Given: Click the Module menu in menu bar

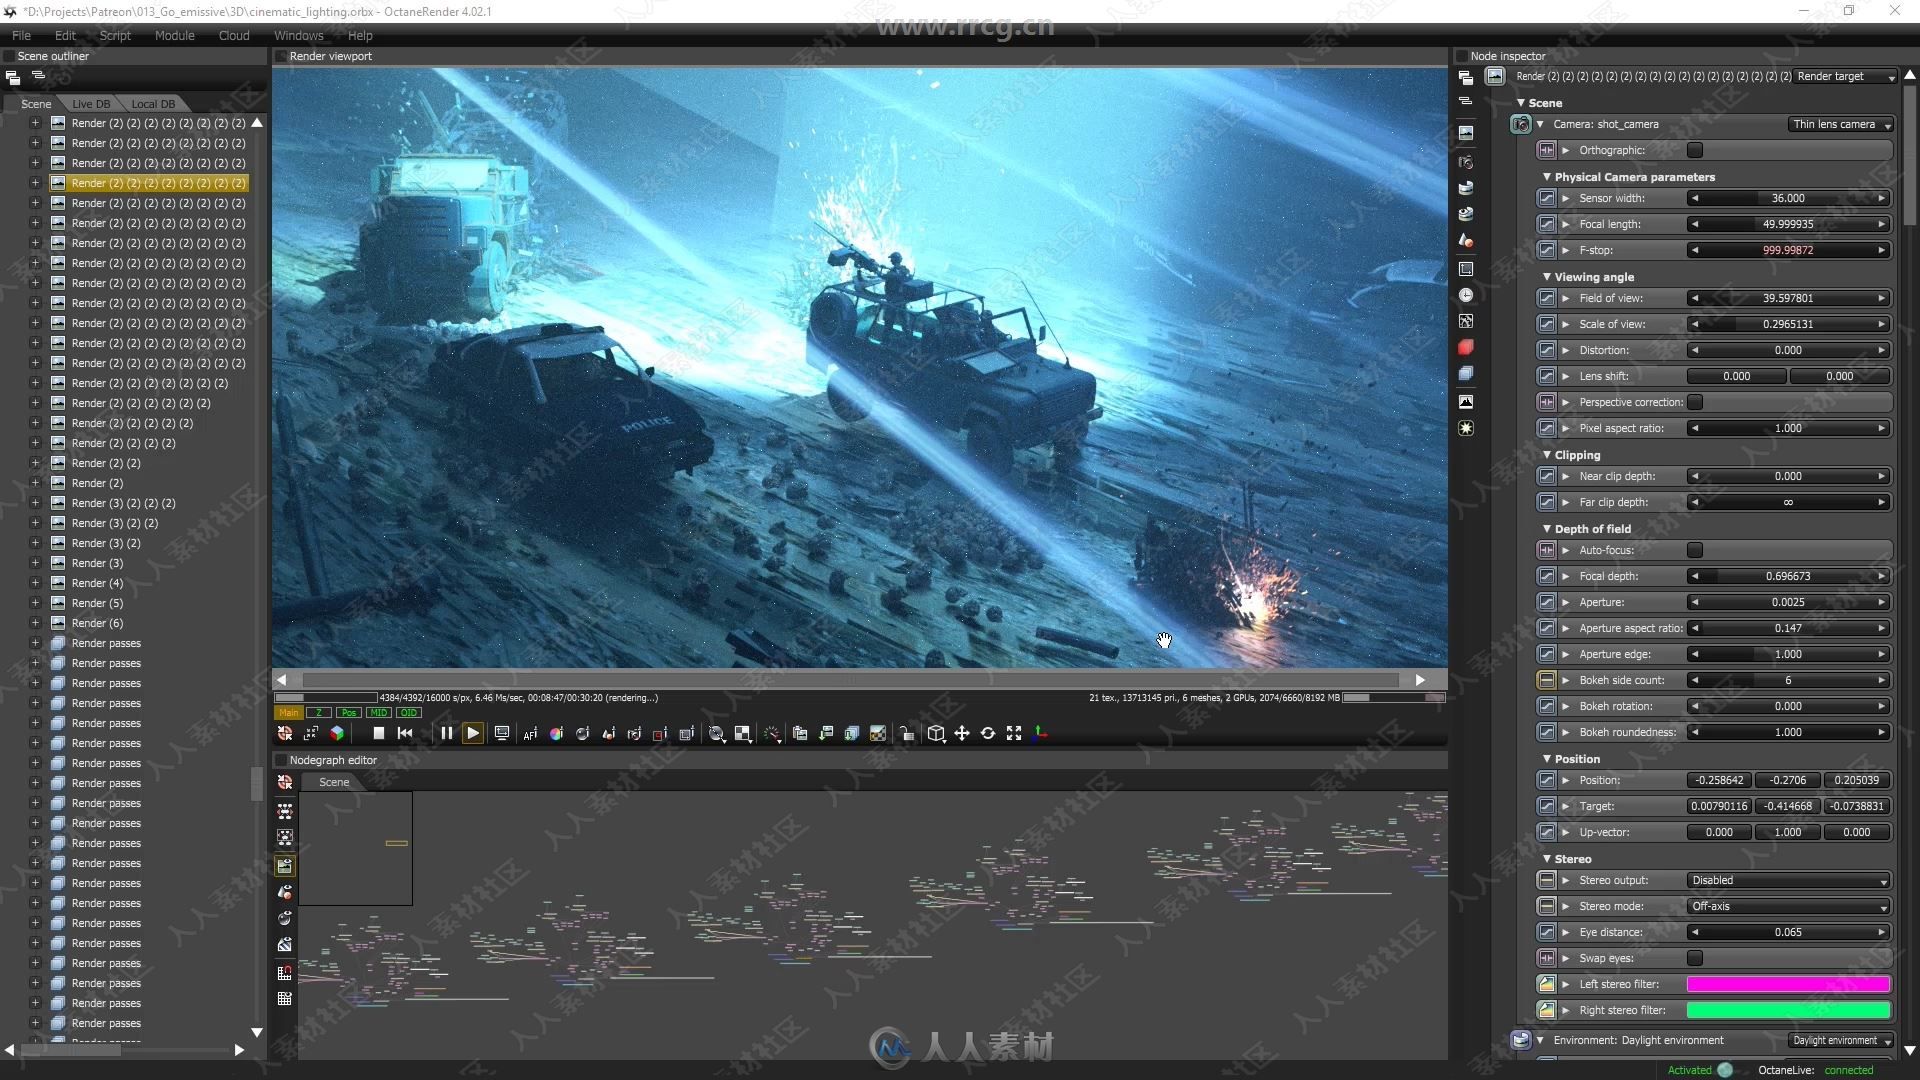Looking at the screenshot, I should [171, 34].
